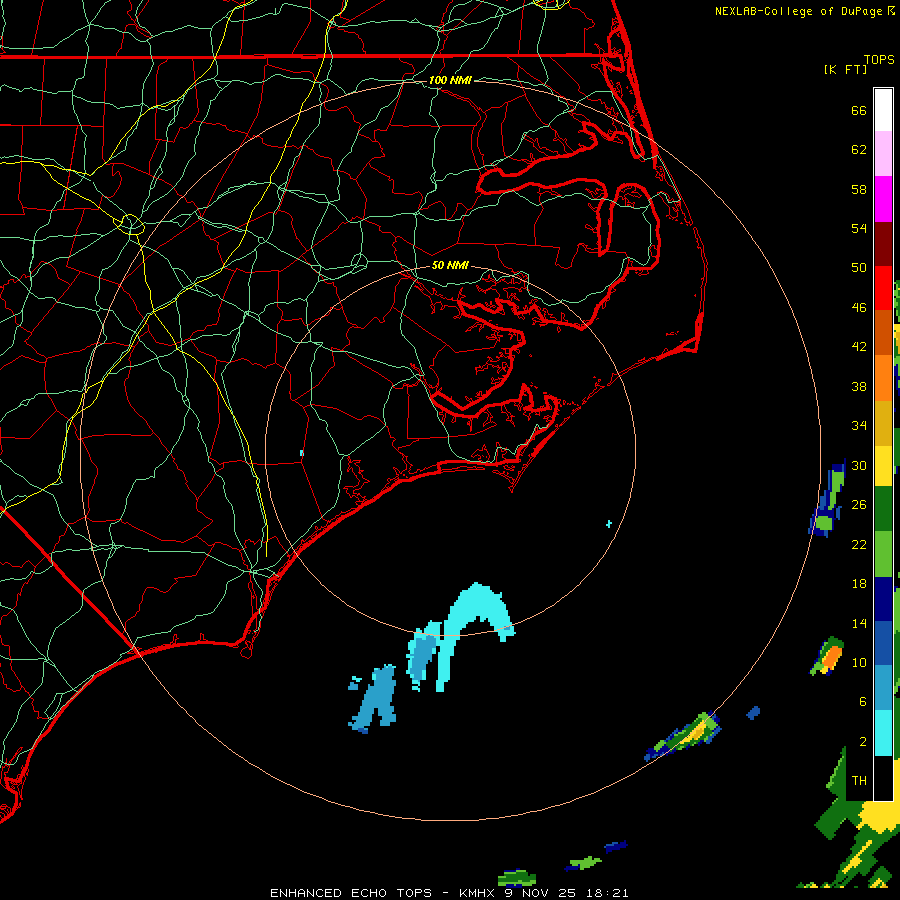Pick the 42 legend value
Viewport: 900px width, 900px height.
pyautogui.click(x=859, y=346)
